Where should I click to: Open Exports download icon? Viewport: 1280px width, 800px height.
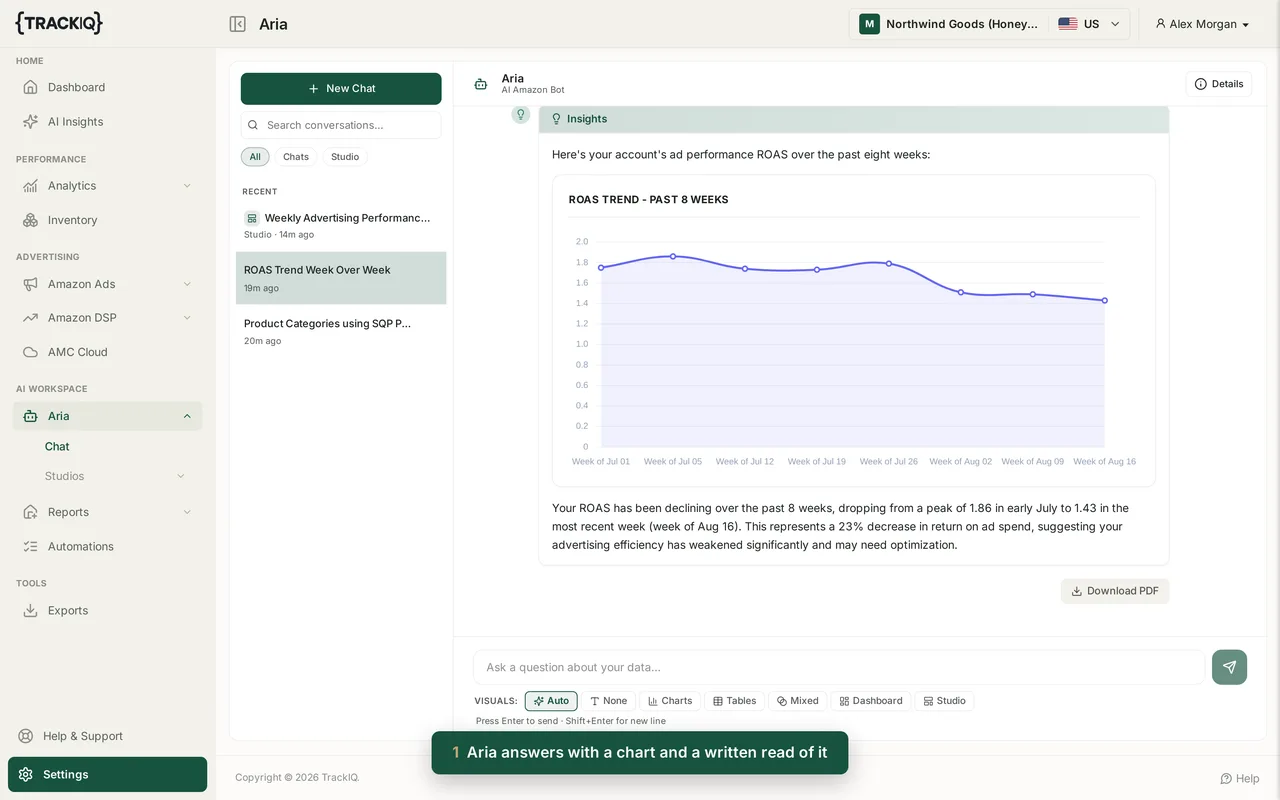point(31,610)
